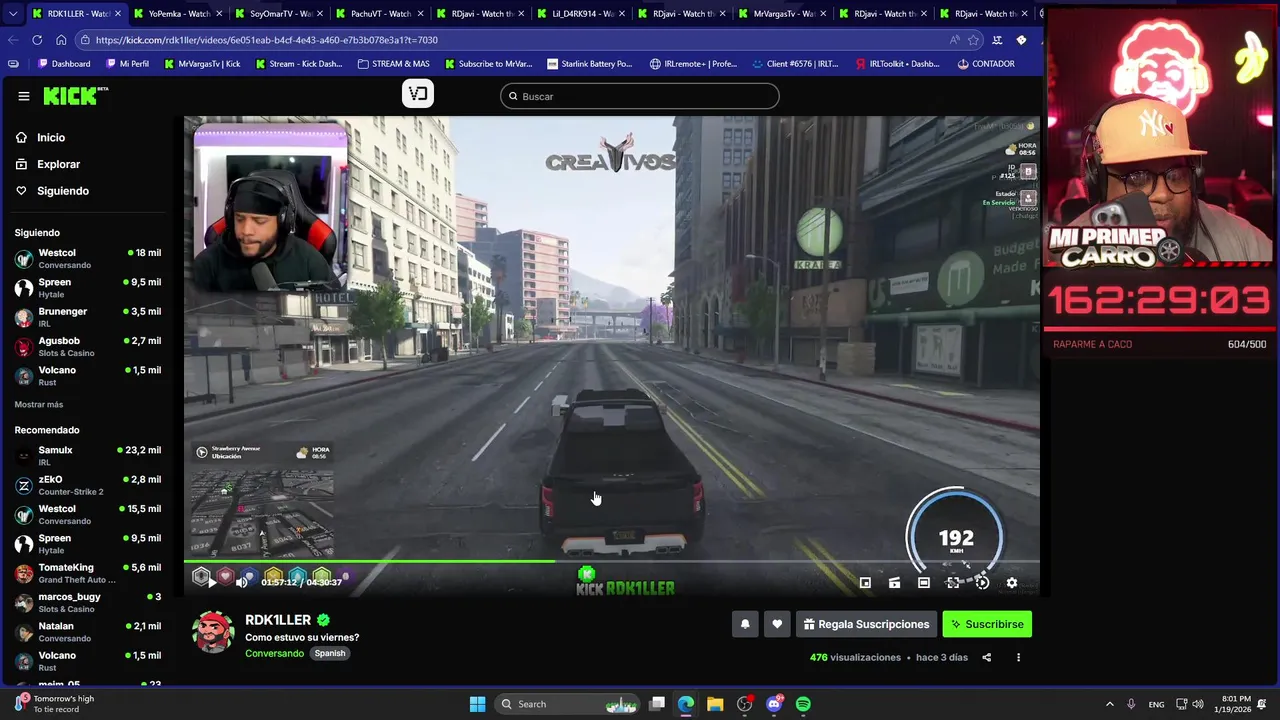Go back with the browser back arrow
1280x720 pixels.
[12, 40]
